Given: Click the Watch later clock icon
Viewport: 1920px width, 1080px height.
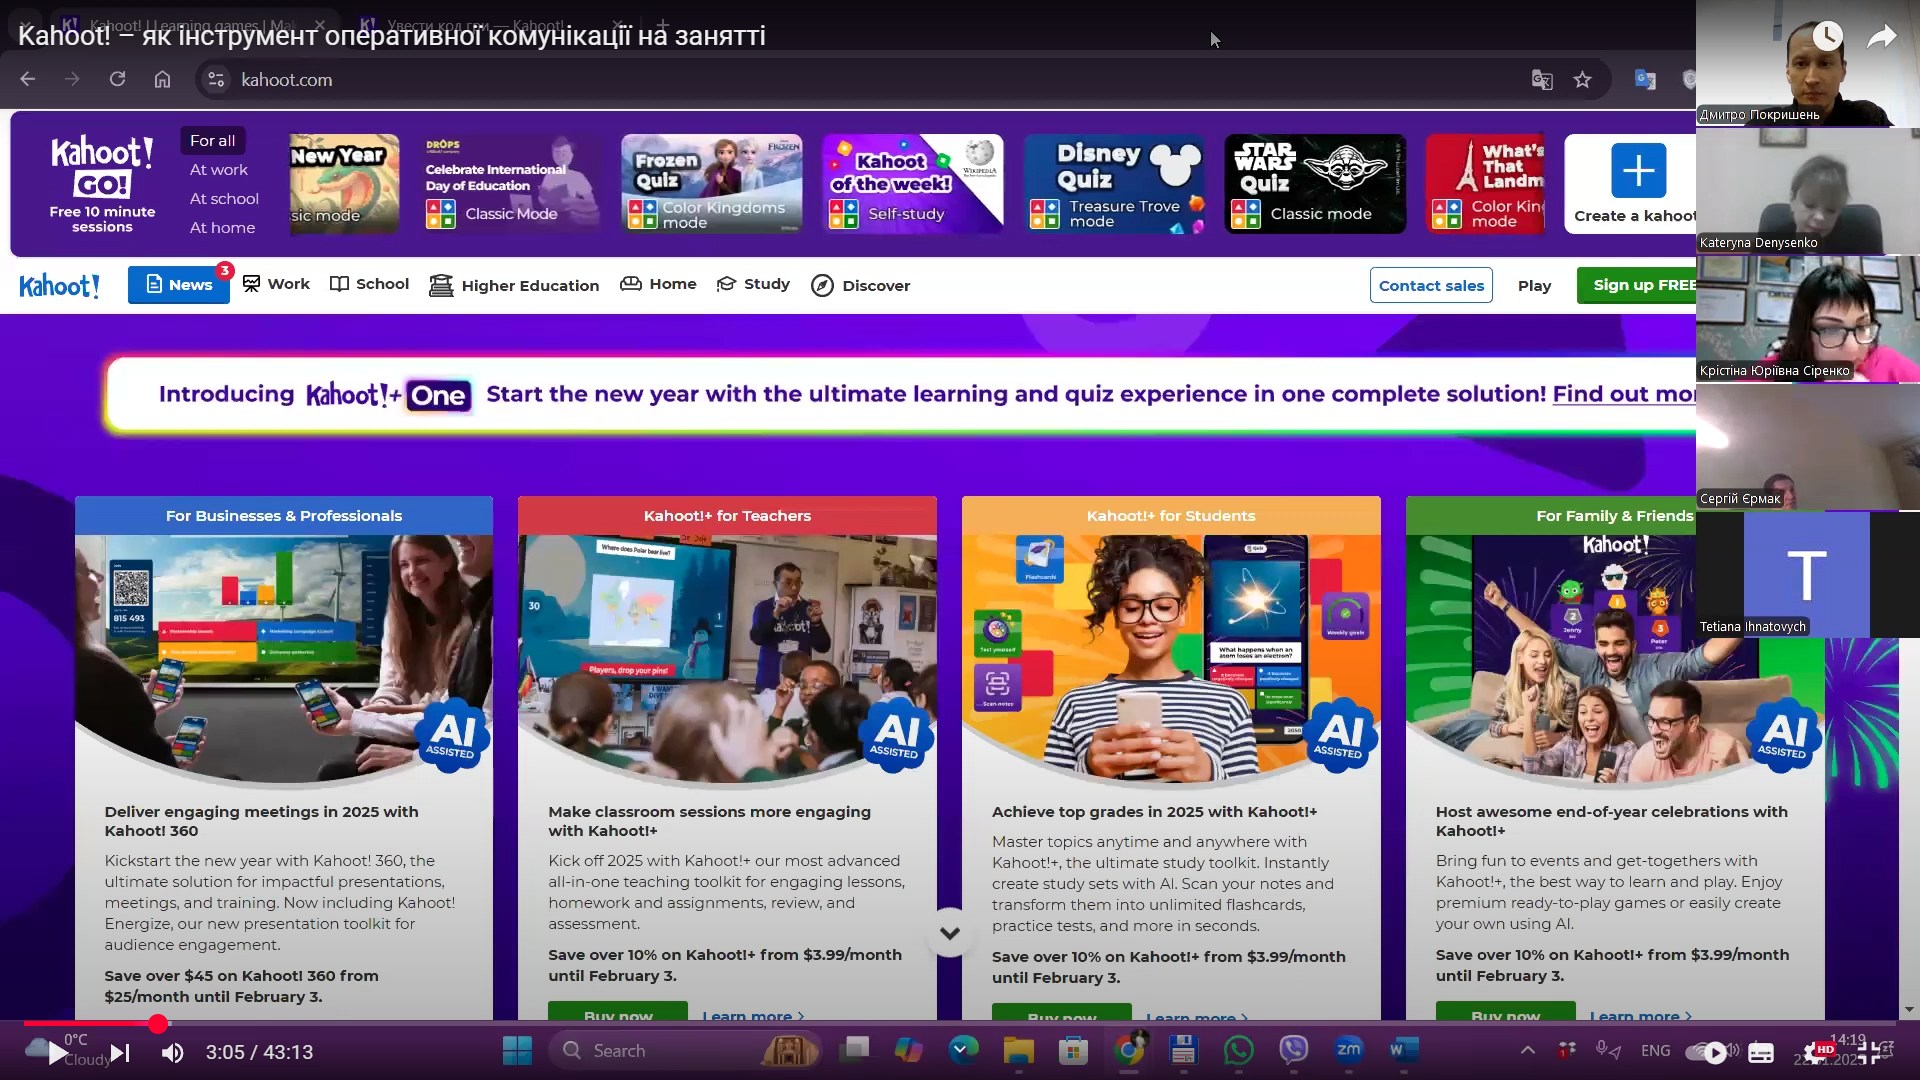Looking at the screenshot, I should [1827, 37].
